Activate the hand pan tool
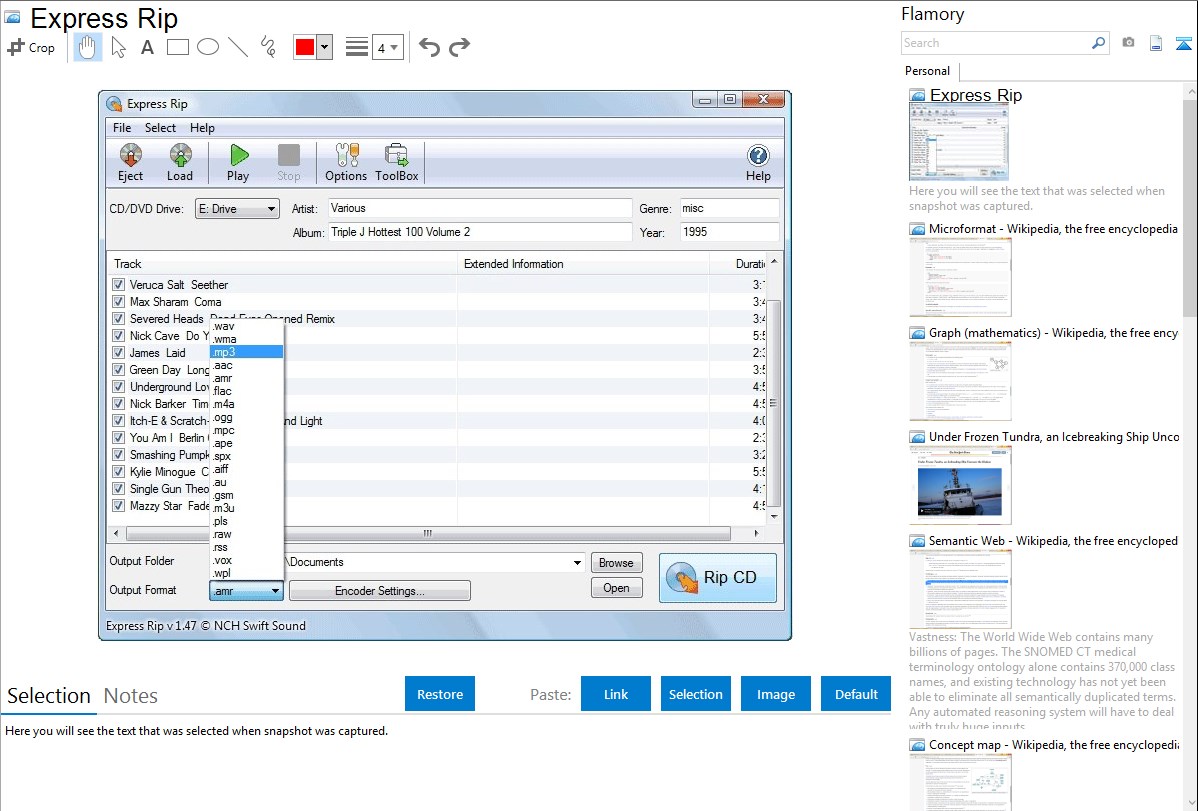 pos(87,47)
